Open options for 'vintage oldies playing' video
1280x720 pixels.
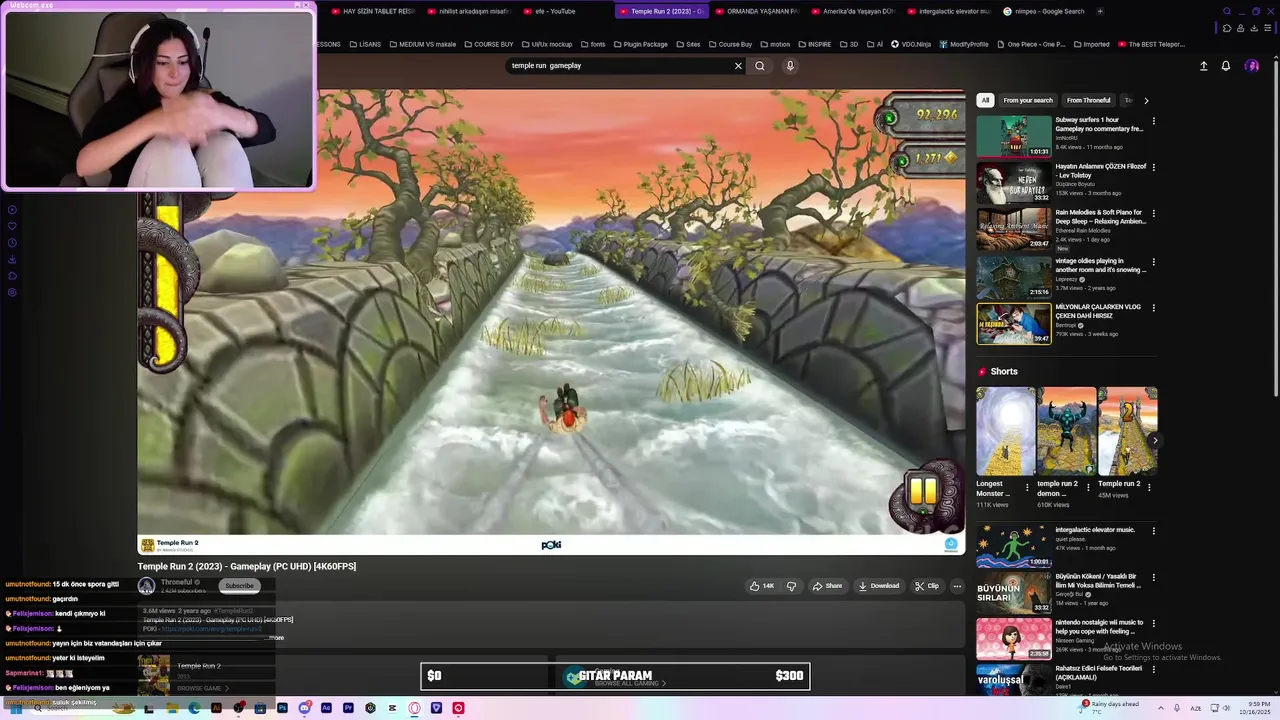coord(1153,262)
